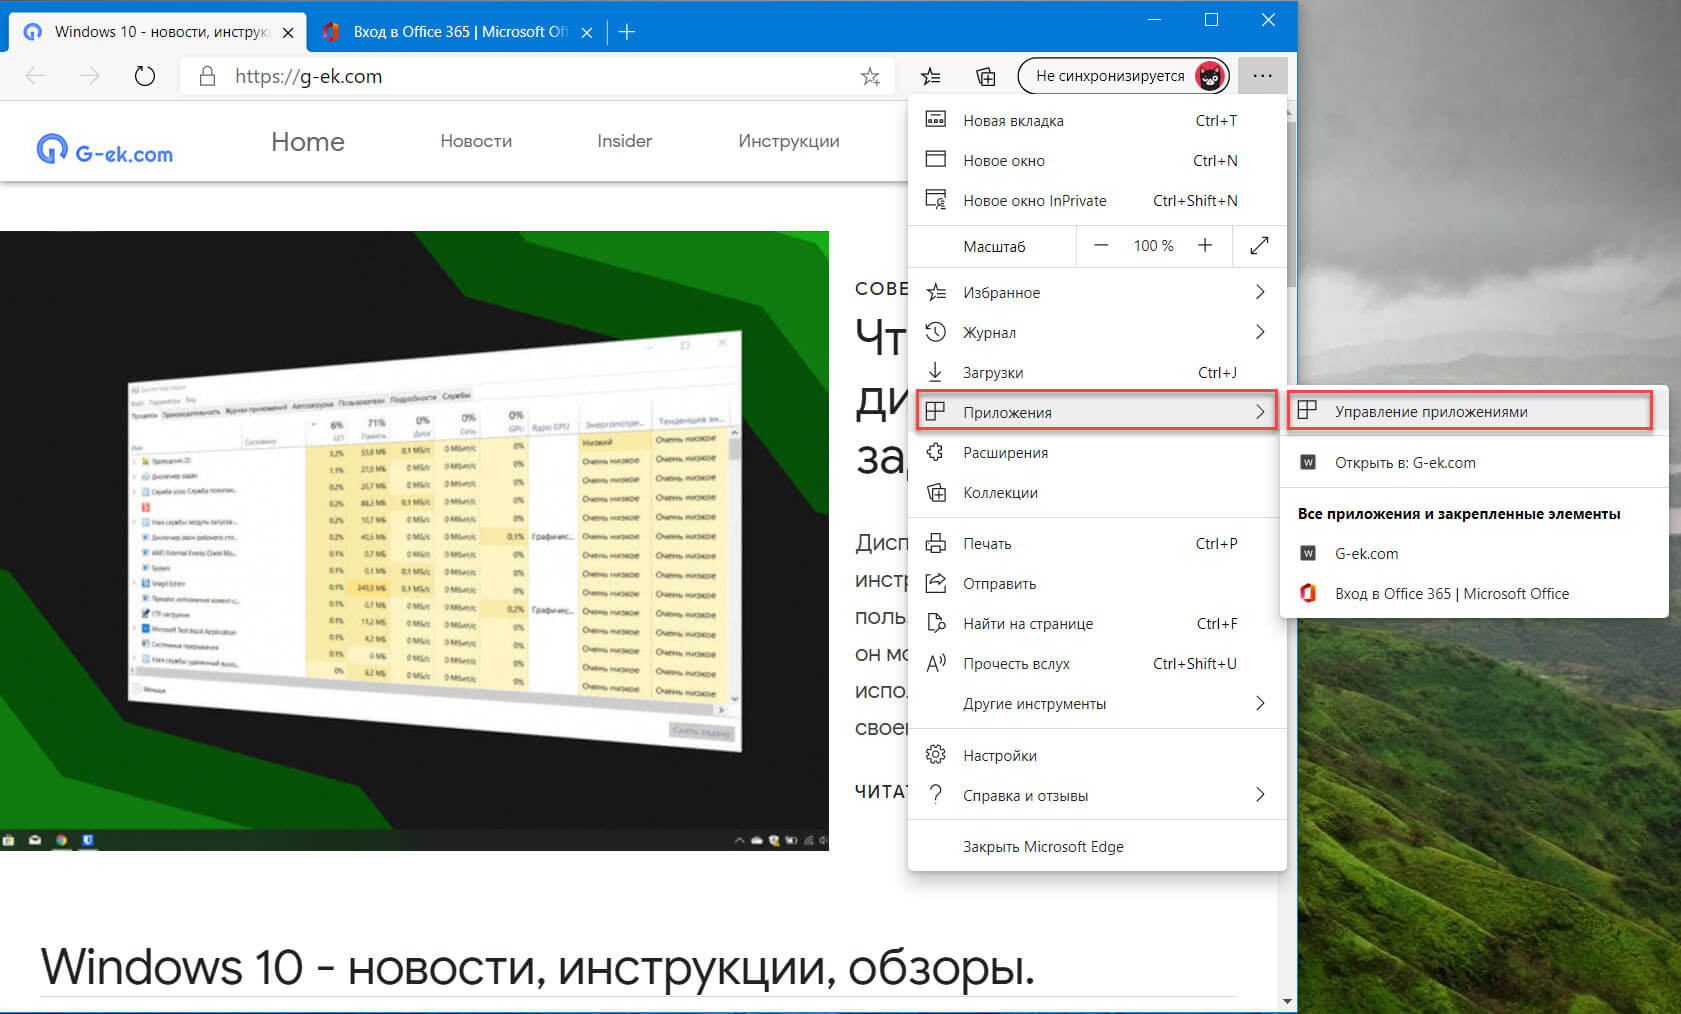This screenshot has width=1681, height=1014.
Task: Expand Справка и отзывы submenu
Action: pyautogui.click(x=1097, y=795)
